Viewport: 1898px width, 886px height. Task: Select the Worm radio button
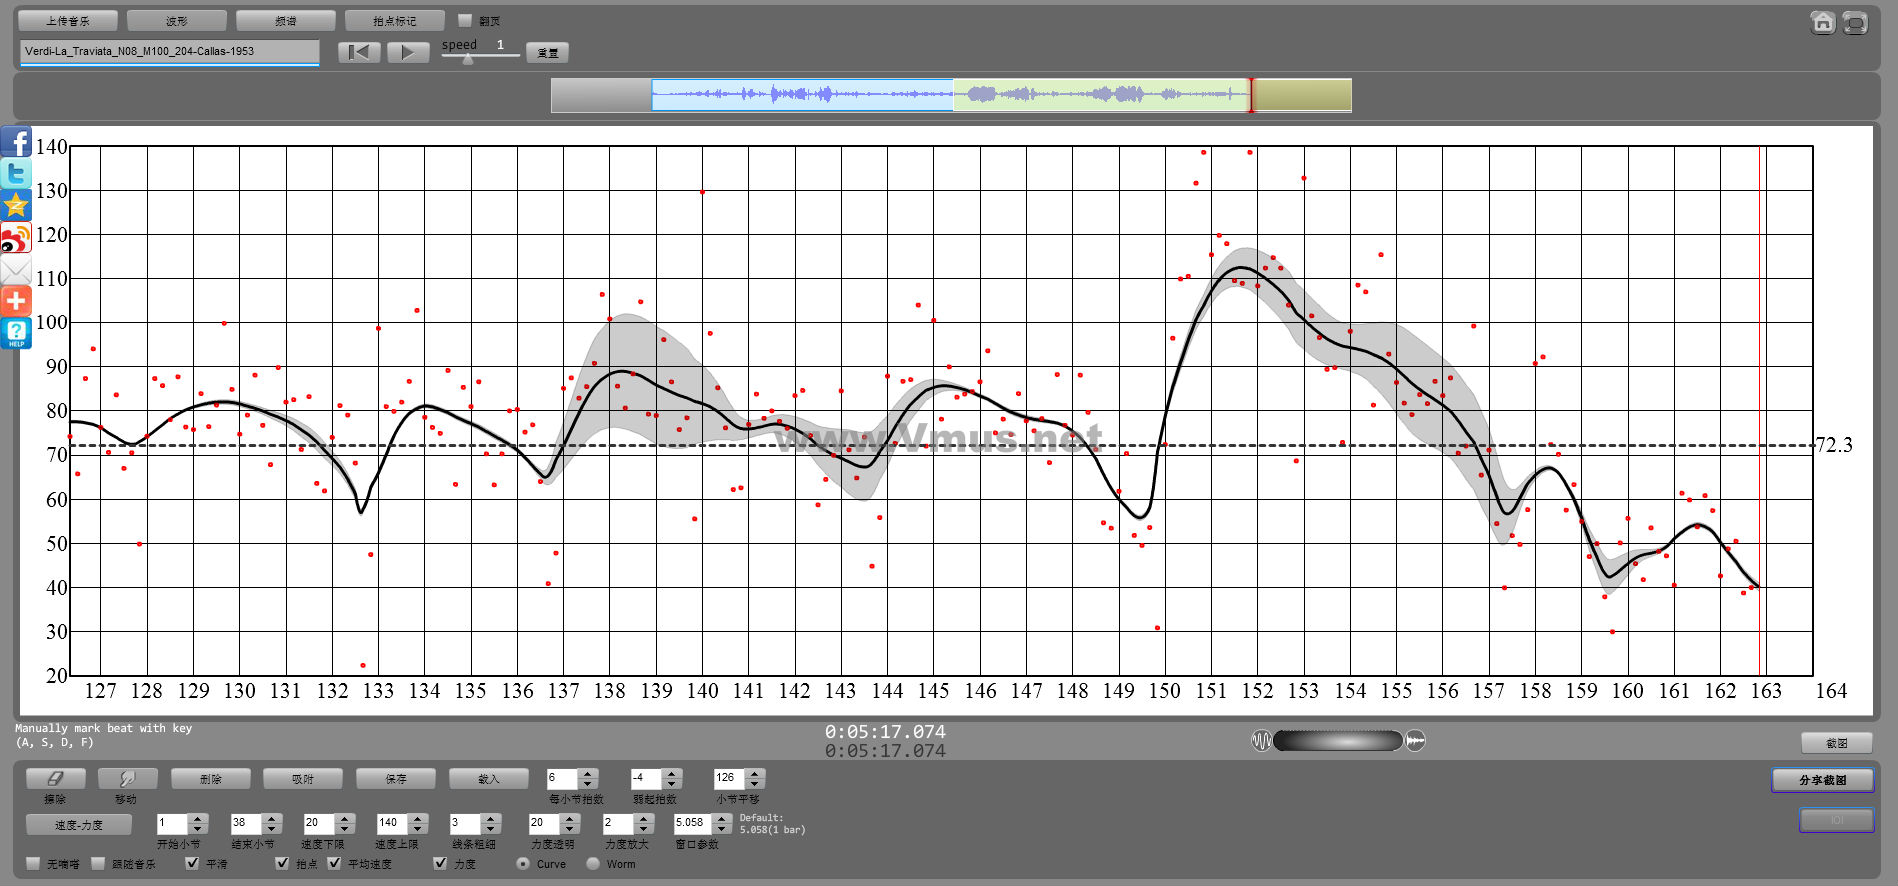(x=593, y=863)
